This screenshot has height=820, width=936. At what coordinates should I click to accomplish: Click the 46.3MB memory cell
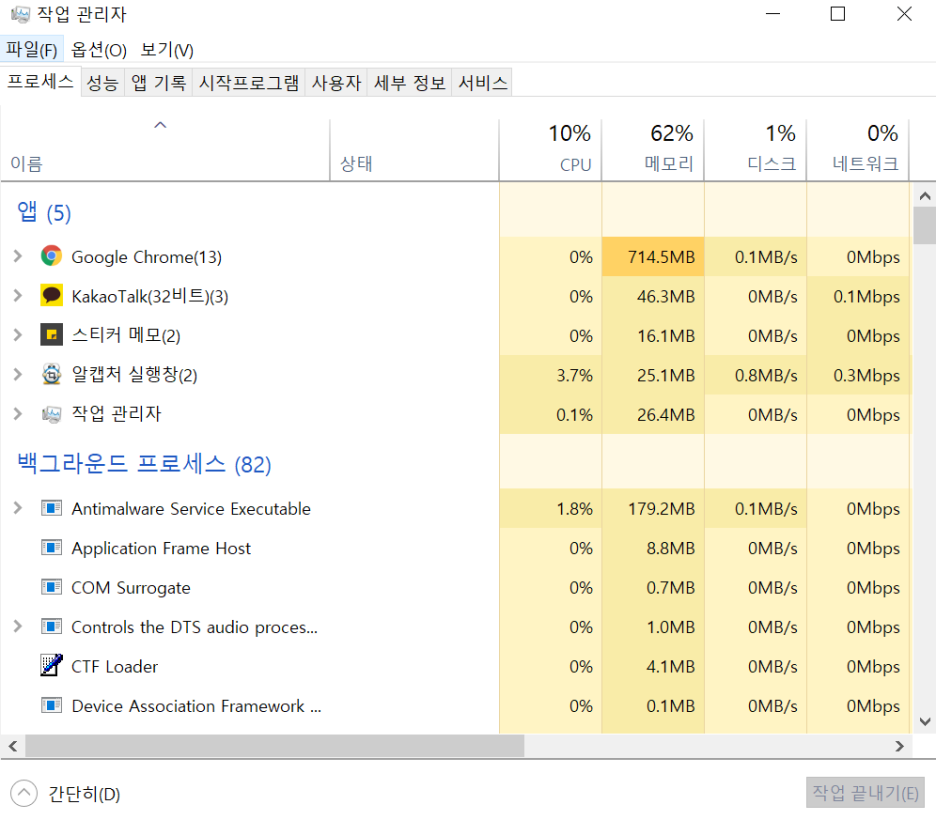(653, 296)
